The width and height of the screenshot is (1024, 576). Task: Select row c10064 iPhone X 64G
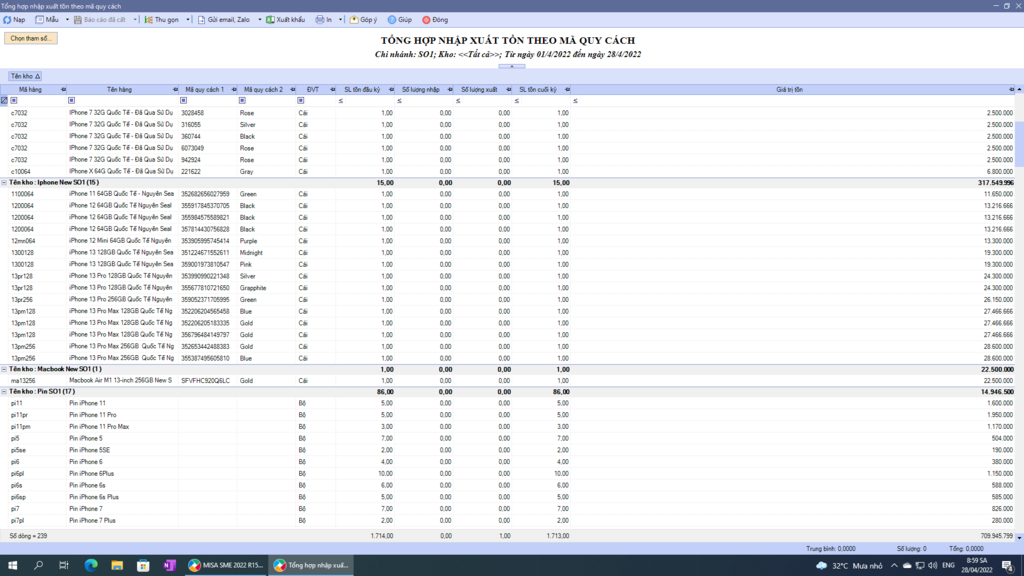[511, 172]
